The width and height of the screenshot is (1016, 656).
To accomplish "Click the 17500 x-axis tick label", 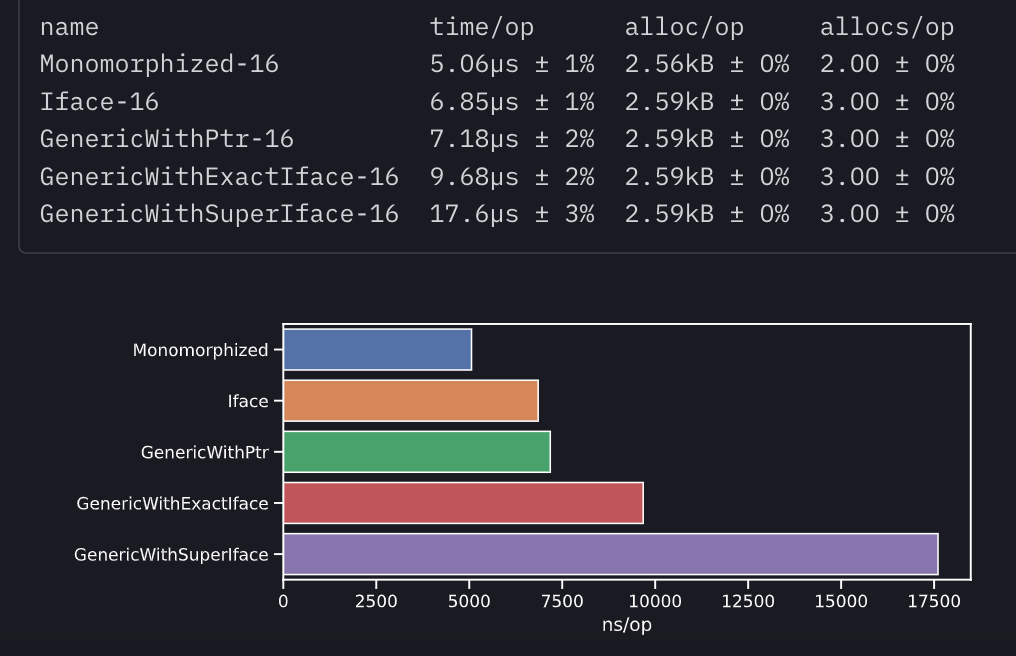I will (931, 601).
